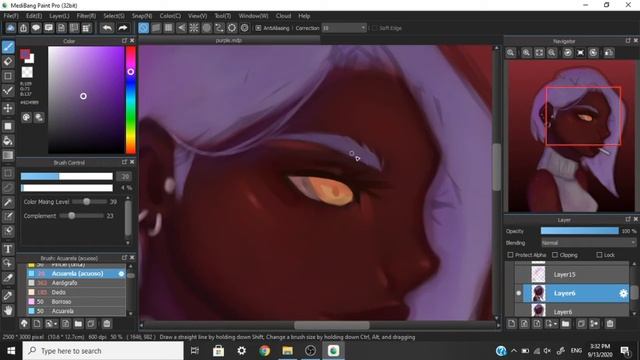Enable parallel line snap
This screenshot has width=640, height=360.
[156, 28]
